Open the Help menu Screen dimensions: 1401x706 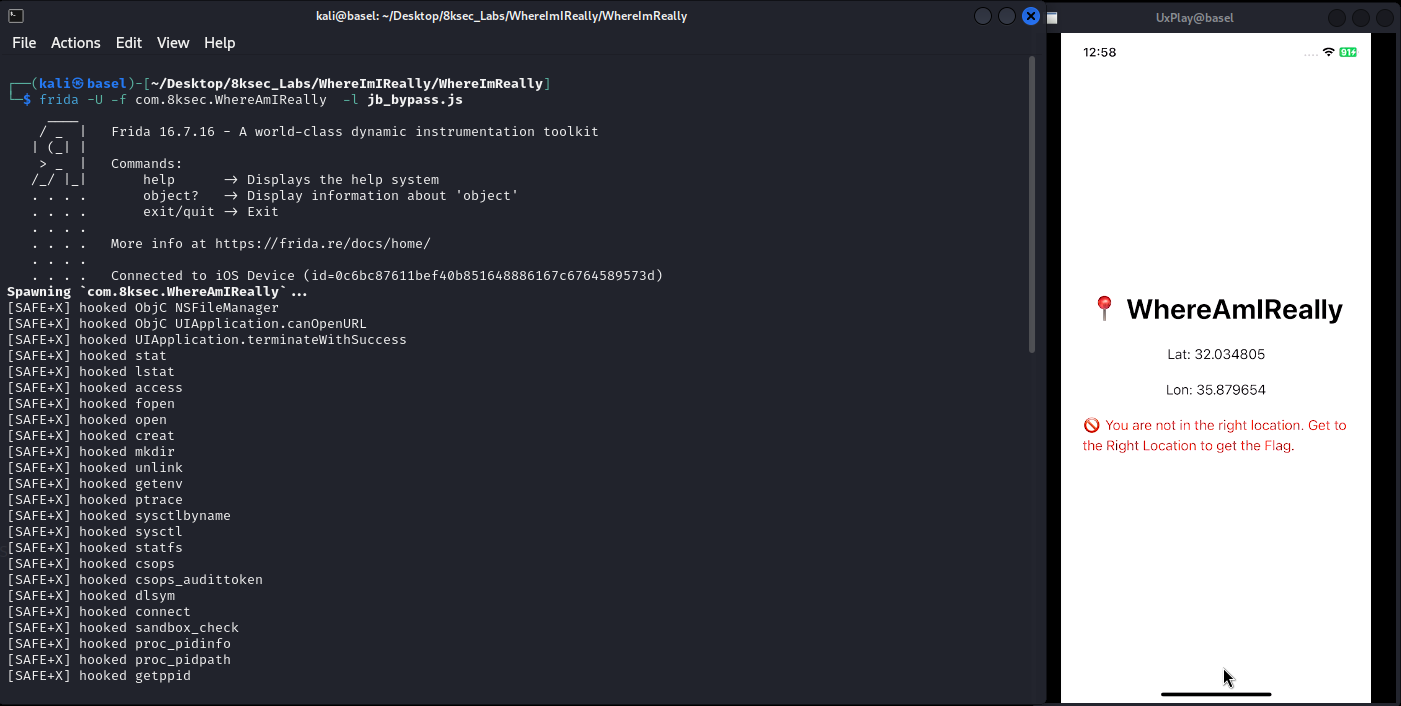pos(220,43)
